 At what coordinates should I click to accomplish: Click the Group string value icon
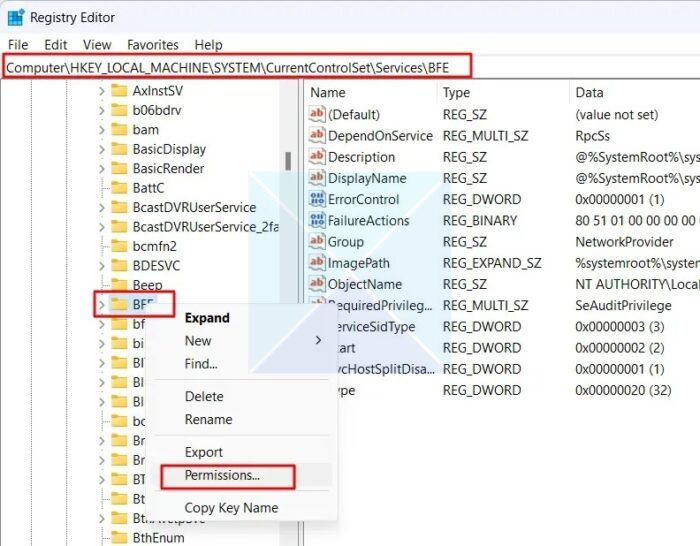click(317, 242)
